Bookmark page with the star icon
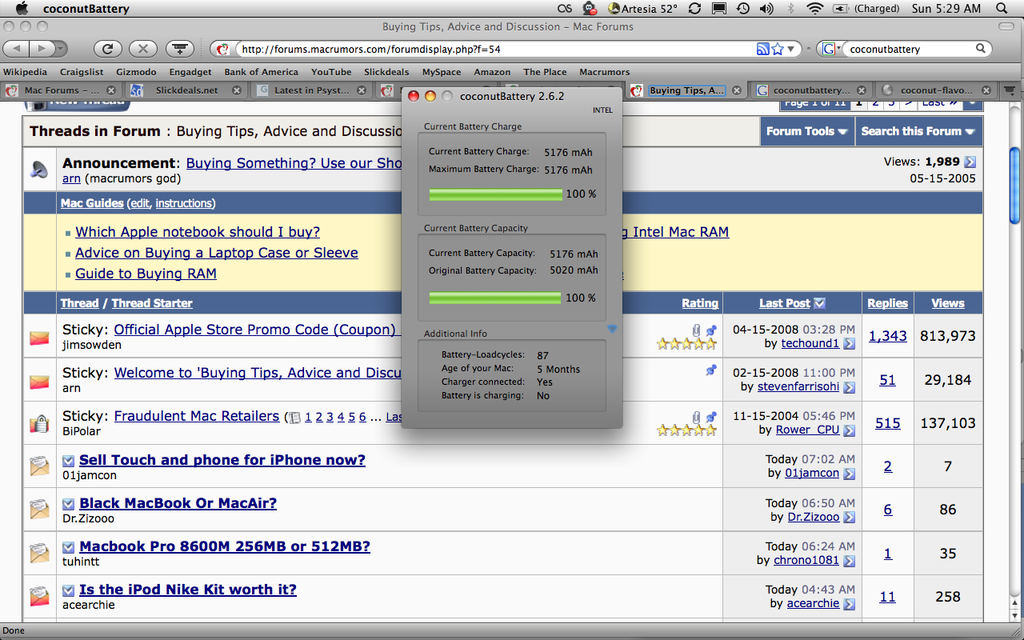The height and width of the screenshot is (640, 1024). coord(777,49)
